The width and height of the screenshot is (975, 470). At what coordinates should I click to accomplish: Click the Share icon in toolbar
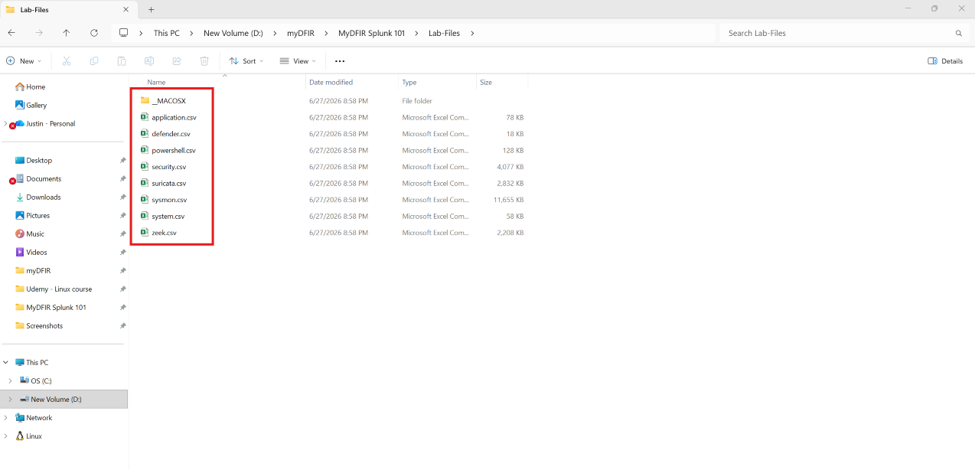click(177, 61)
